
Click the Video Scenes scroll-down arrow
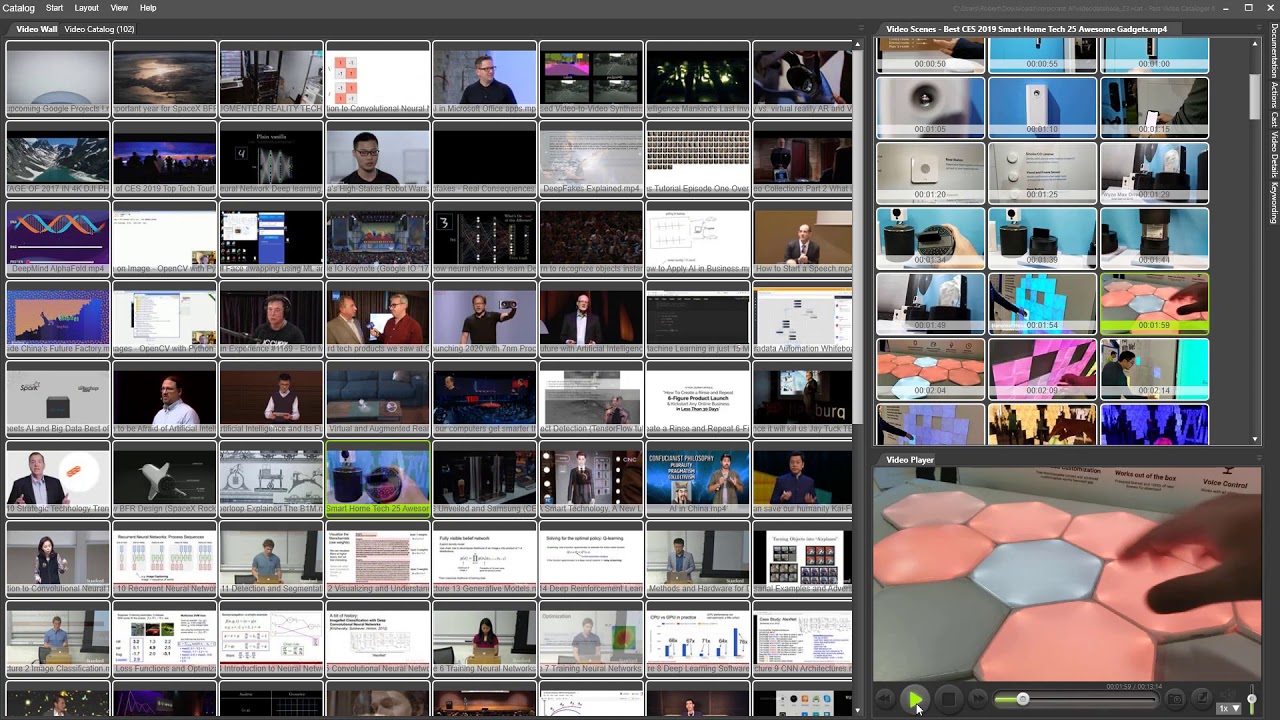(x=1256, y=439)
